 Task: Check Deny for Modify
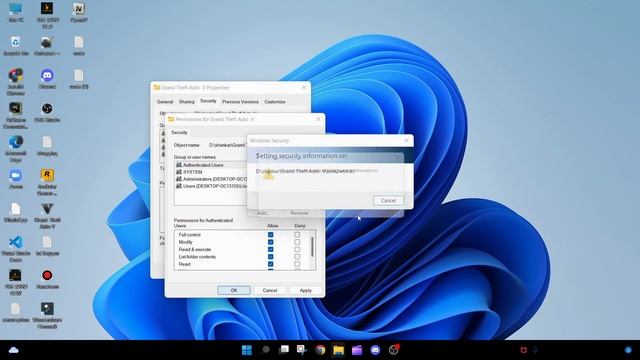point(297,242)
